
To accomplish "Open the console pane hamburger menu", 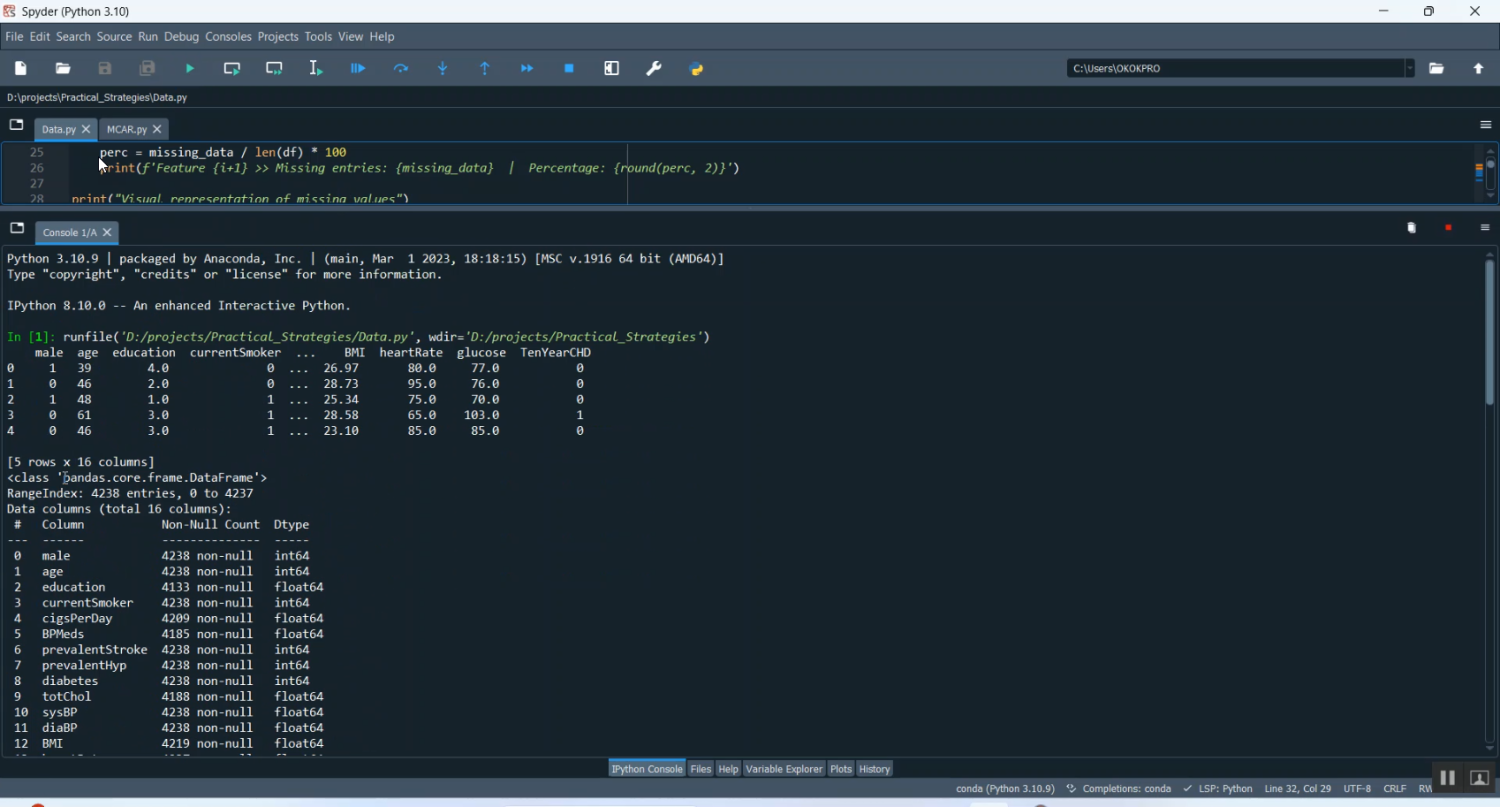I will 1485,228.
